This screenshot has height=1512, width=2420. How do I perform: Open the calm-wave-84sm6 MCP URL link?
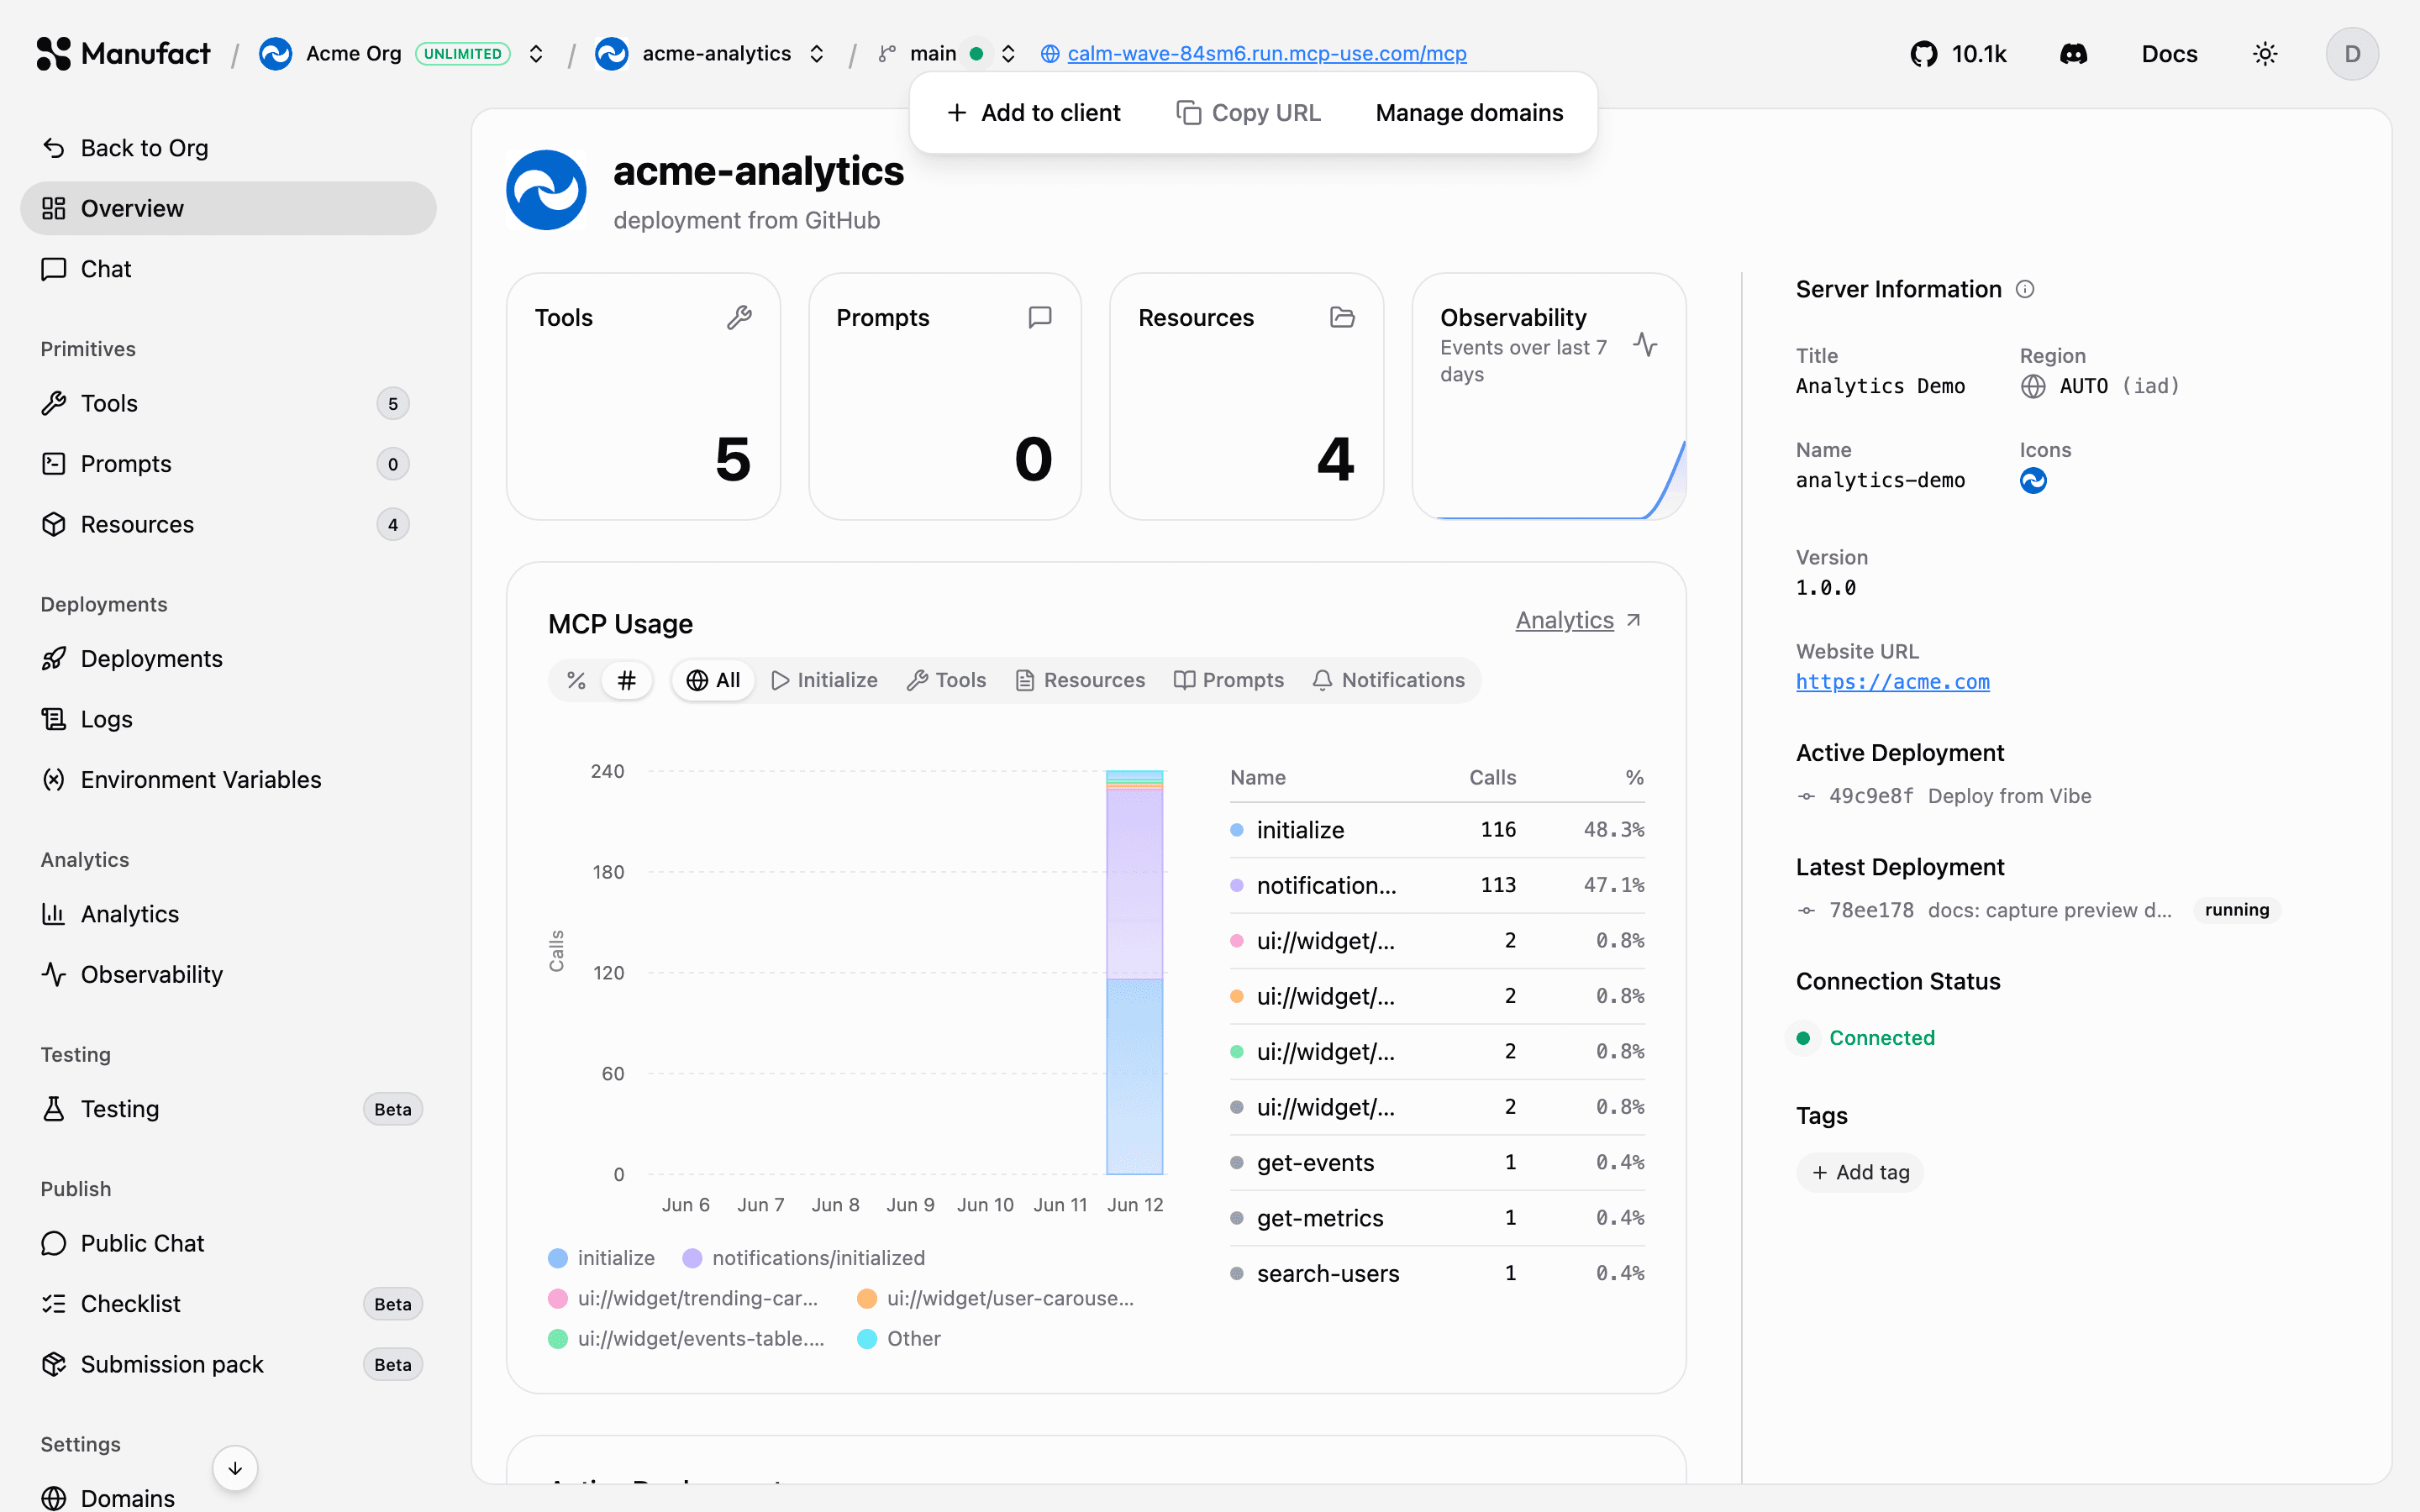[1266, 54]
